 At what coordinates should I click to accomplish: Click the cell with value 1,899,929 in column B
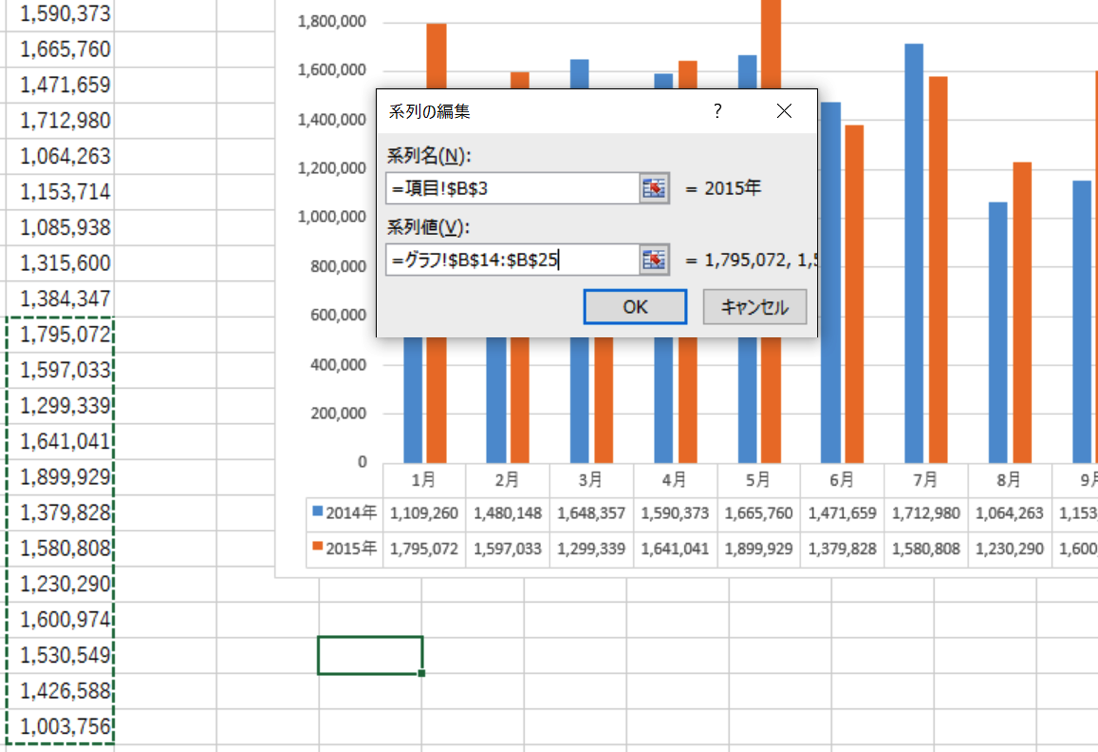tap(60, 477)
